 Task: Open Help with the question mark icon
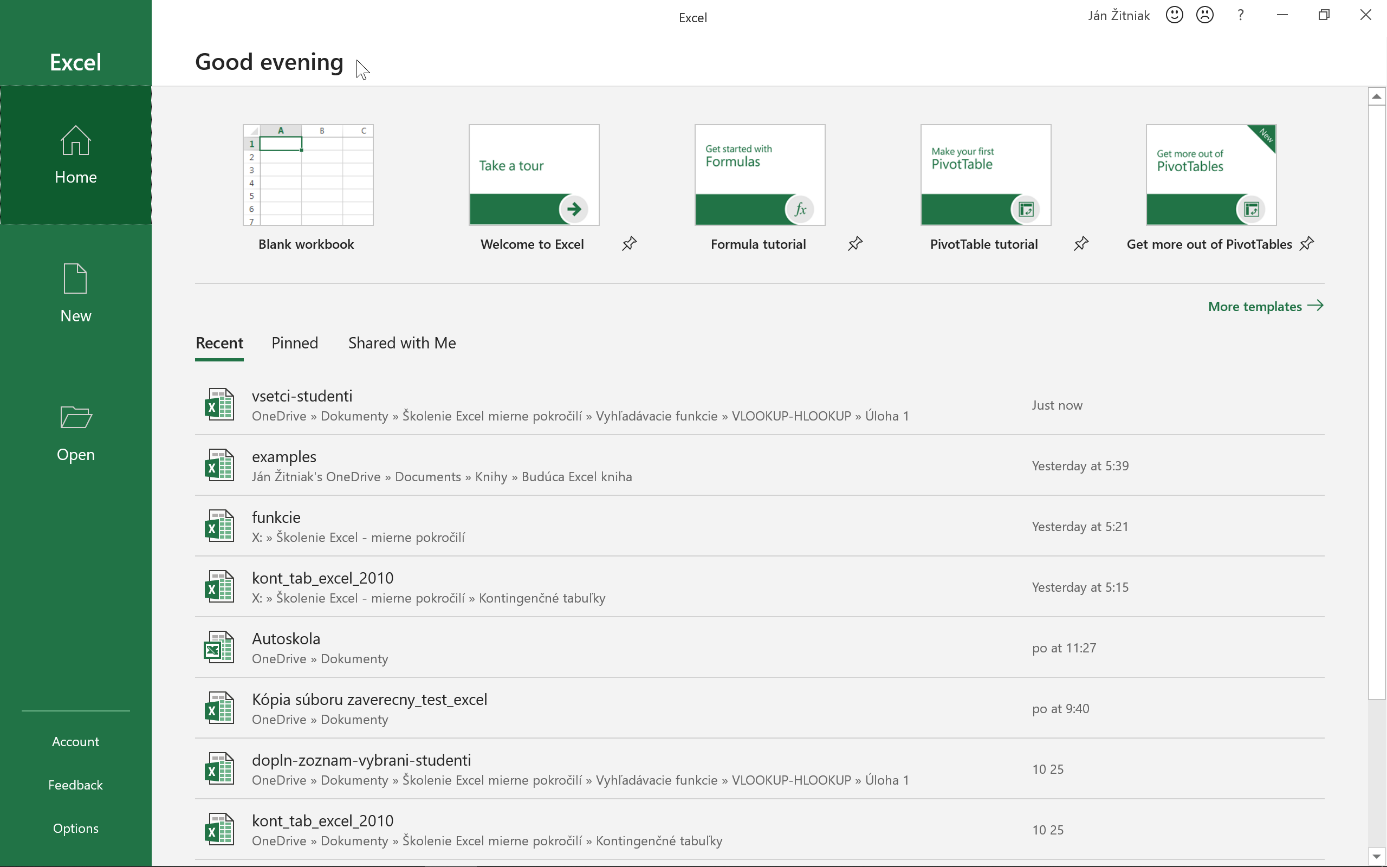1241,15
